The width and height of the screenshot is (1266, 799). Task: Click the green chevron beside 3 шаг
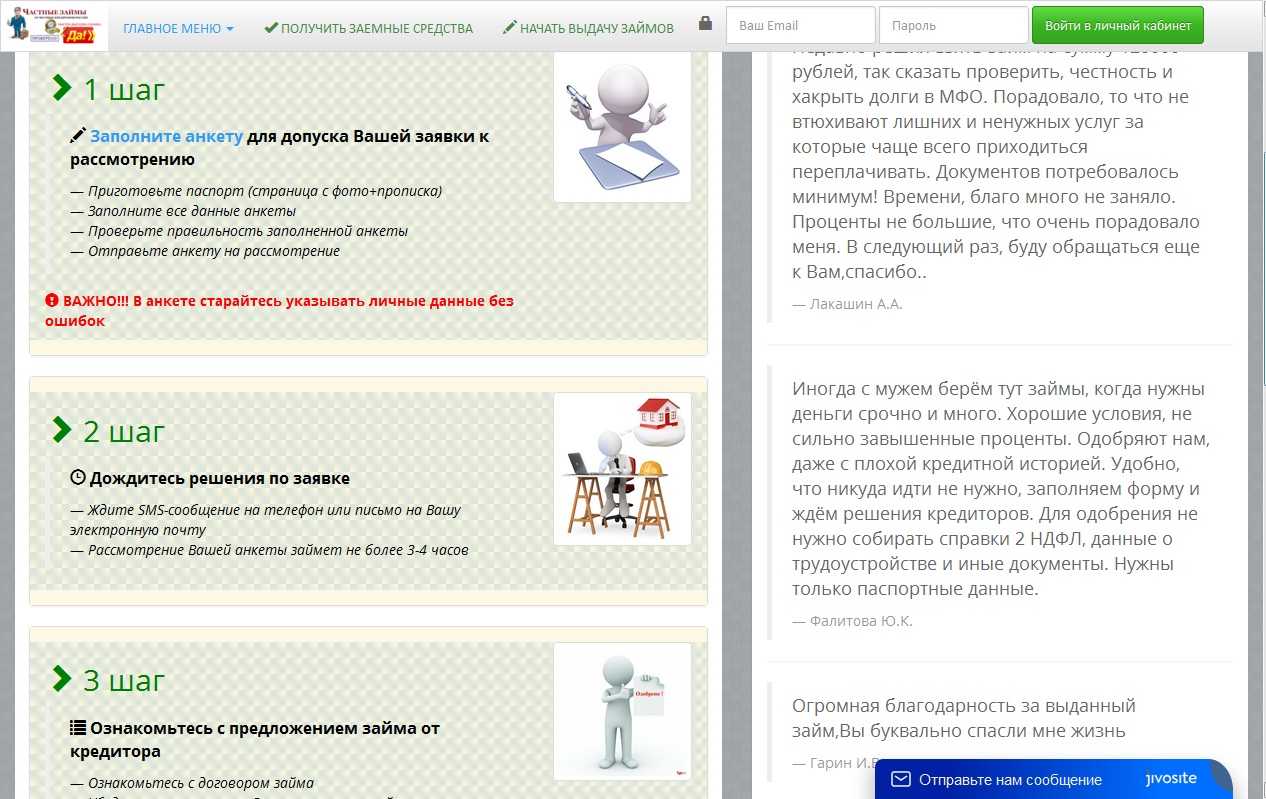coord(62,679)
